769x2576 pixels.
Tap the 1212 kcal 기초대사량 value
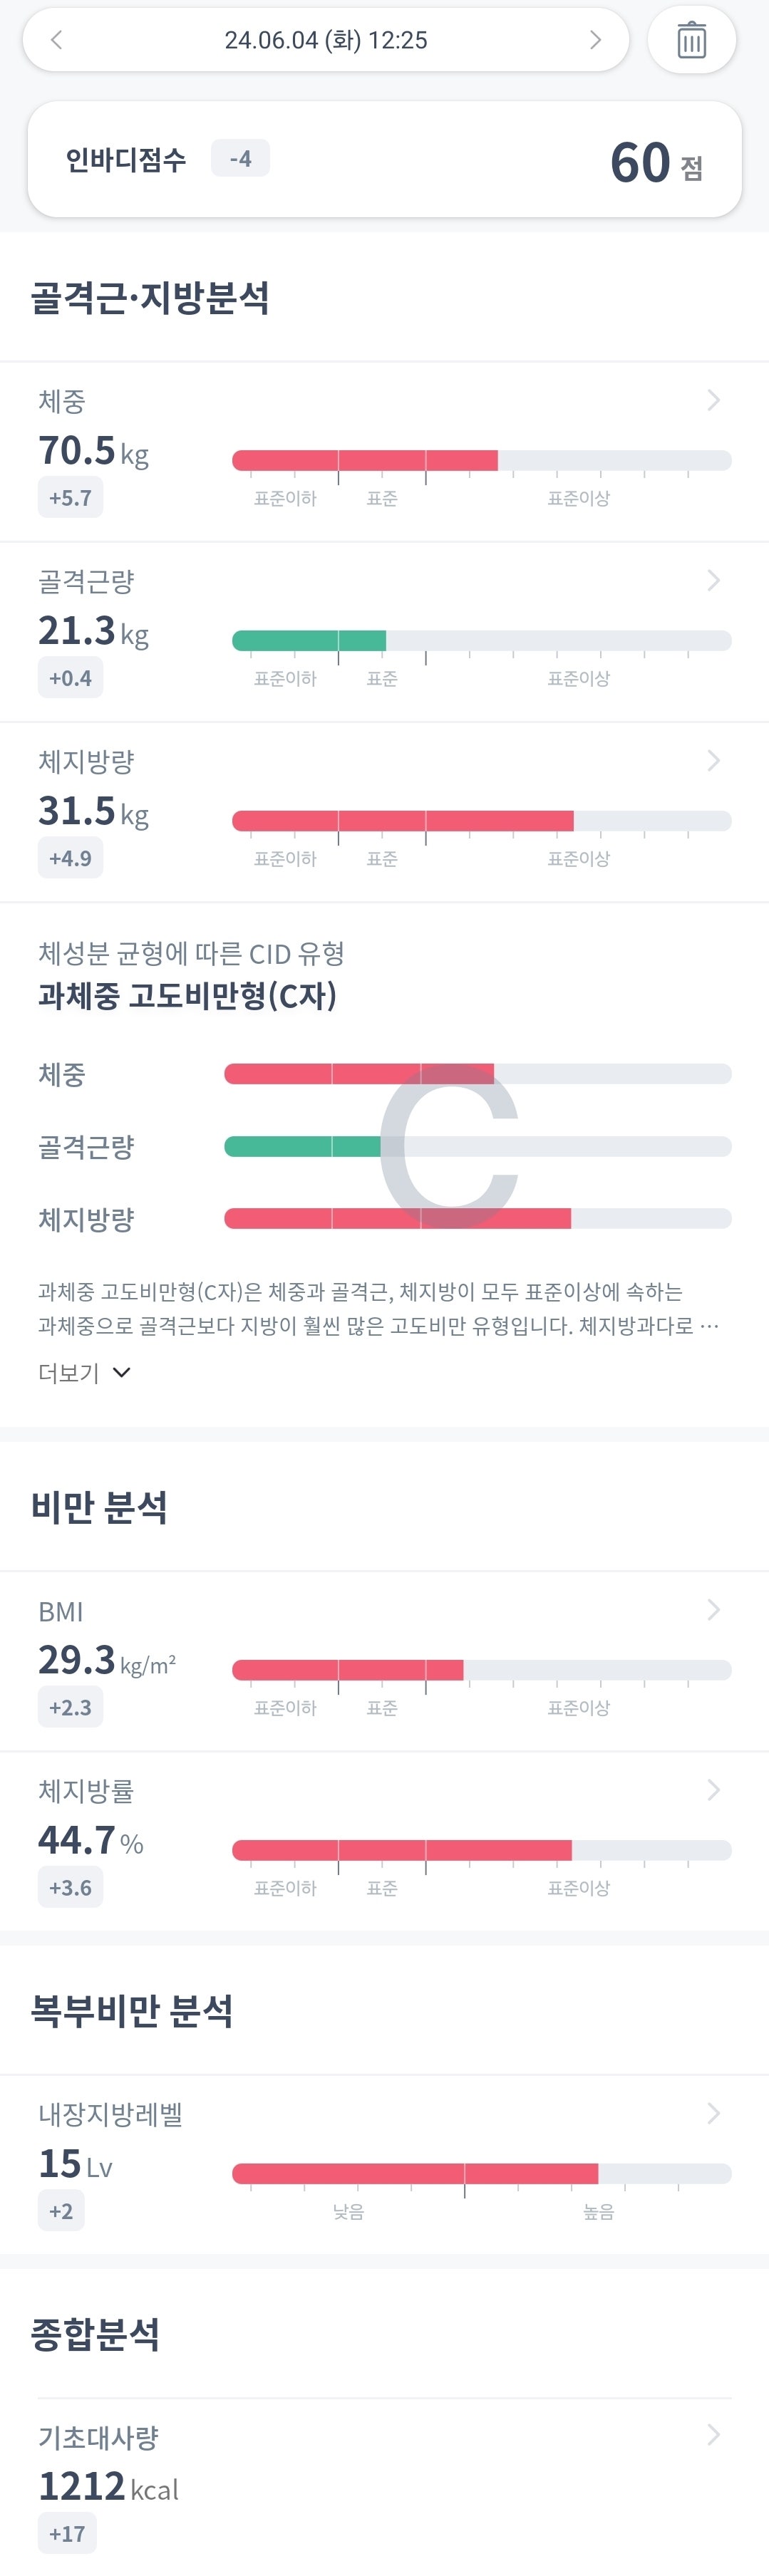108,2485
